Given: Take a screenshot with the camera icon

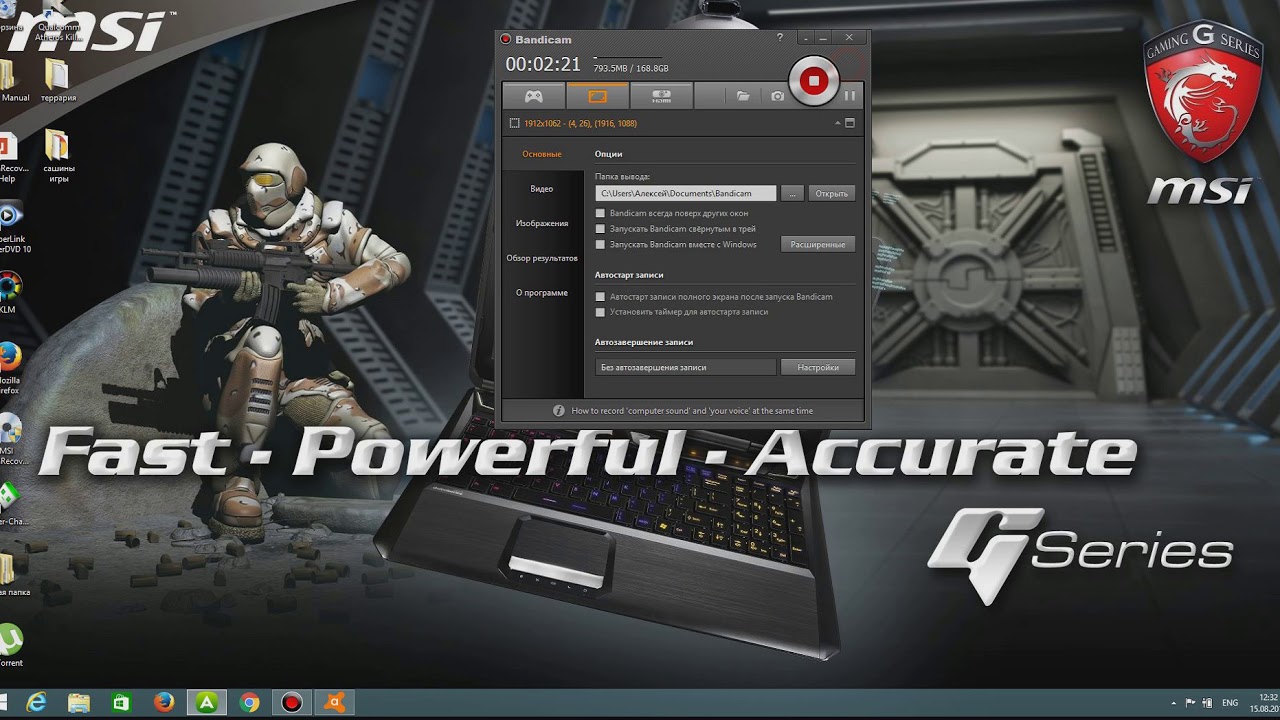Looking at the screenshot, I should click(778, 96).
